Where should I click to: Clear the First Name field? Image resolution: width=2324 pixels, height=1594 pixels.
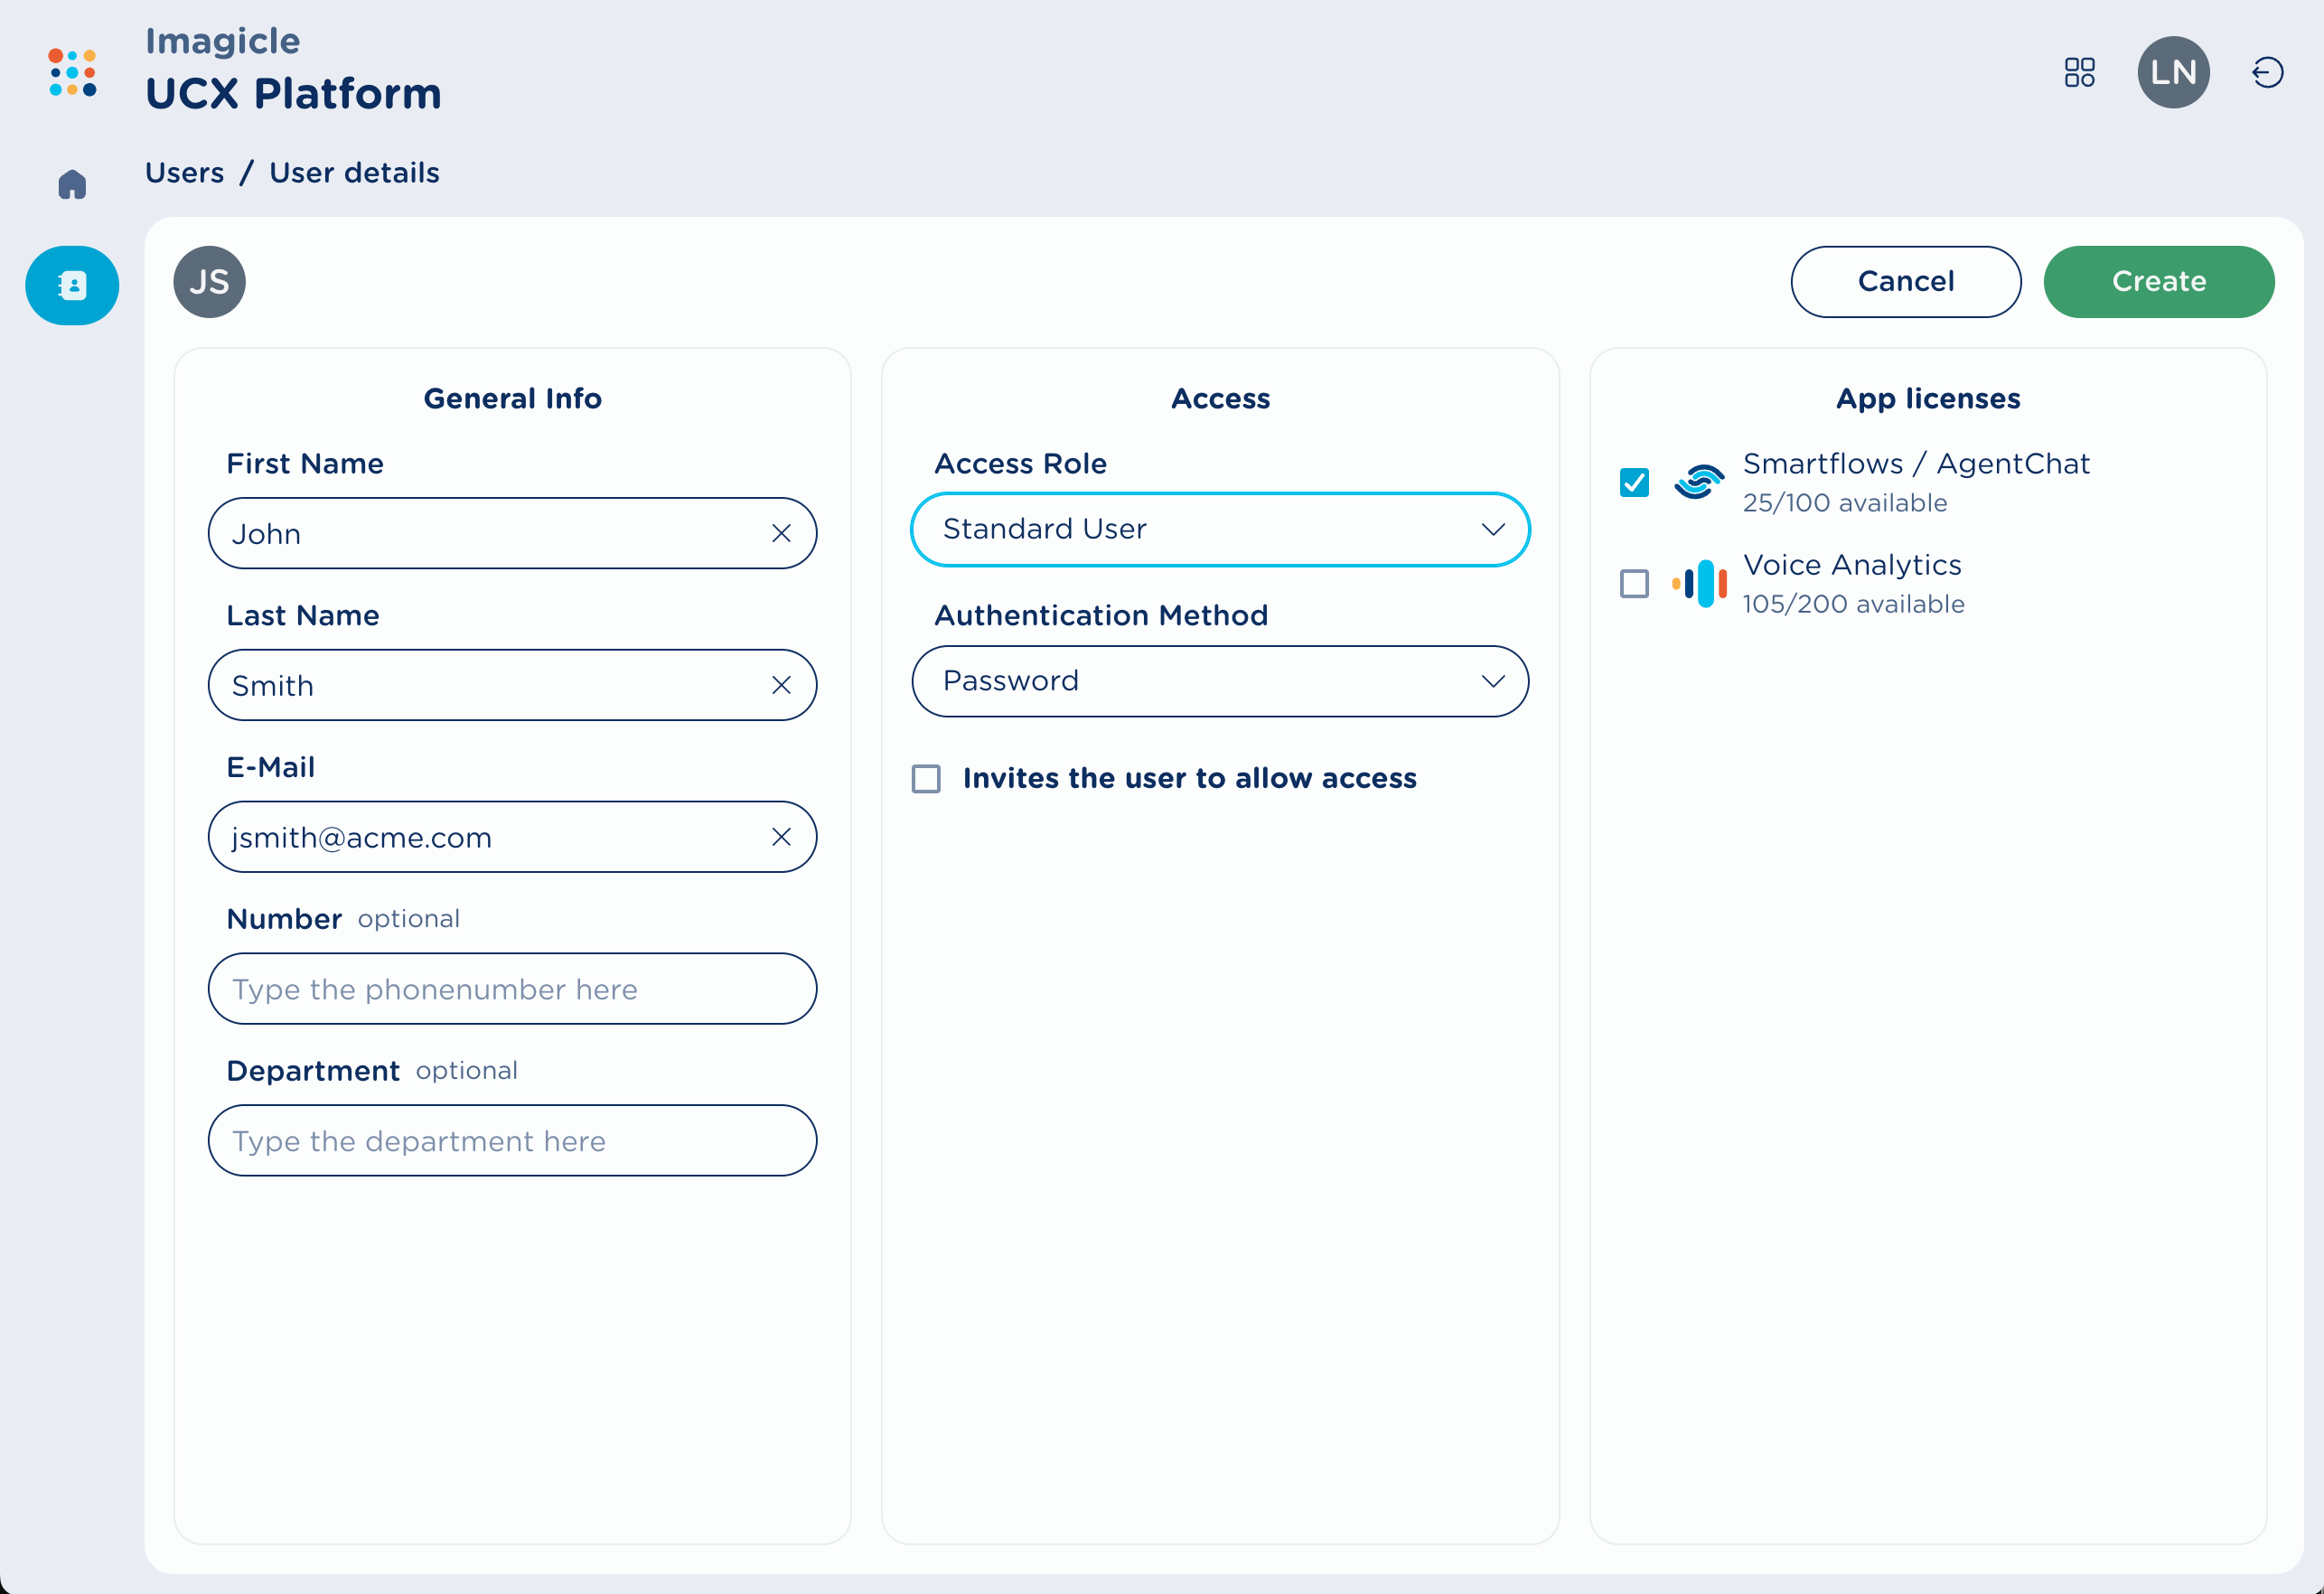click(x=781, y=534)
